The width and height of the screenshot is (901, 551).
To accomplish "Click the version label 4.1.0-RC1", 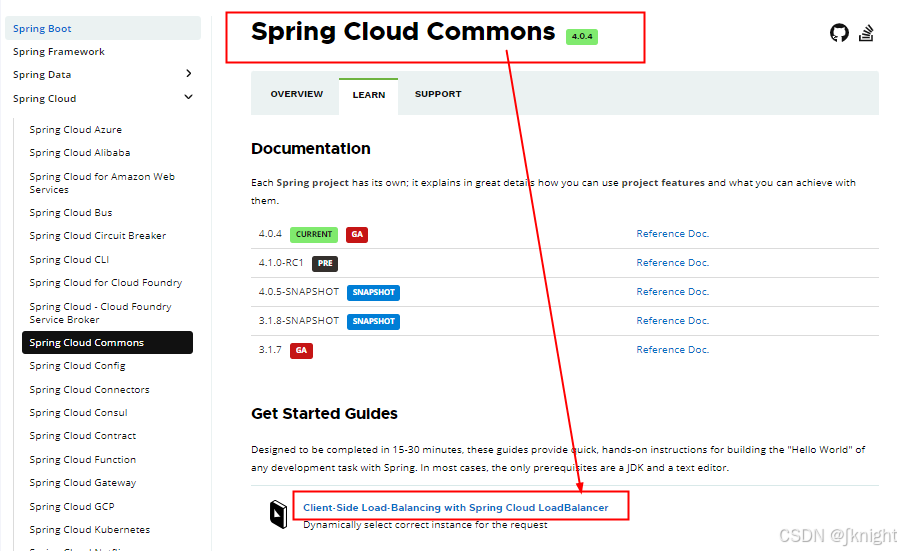I will click(280, 263).
